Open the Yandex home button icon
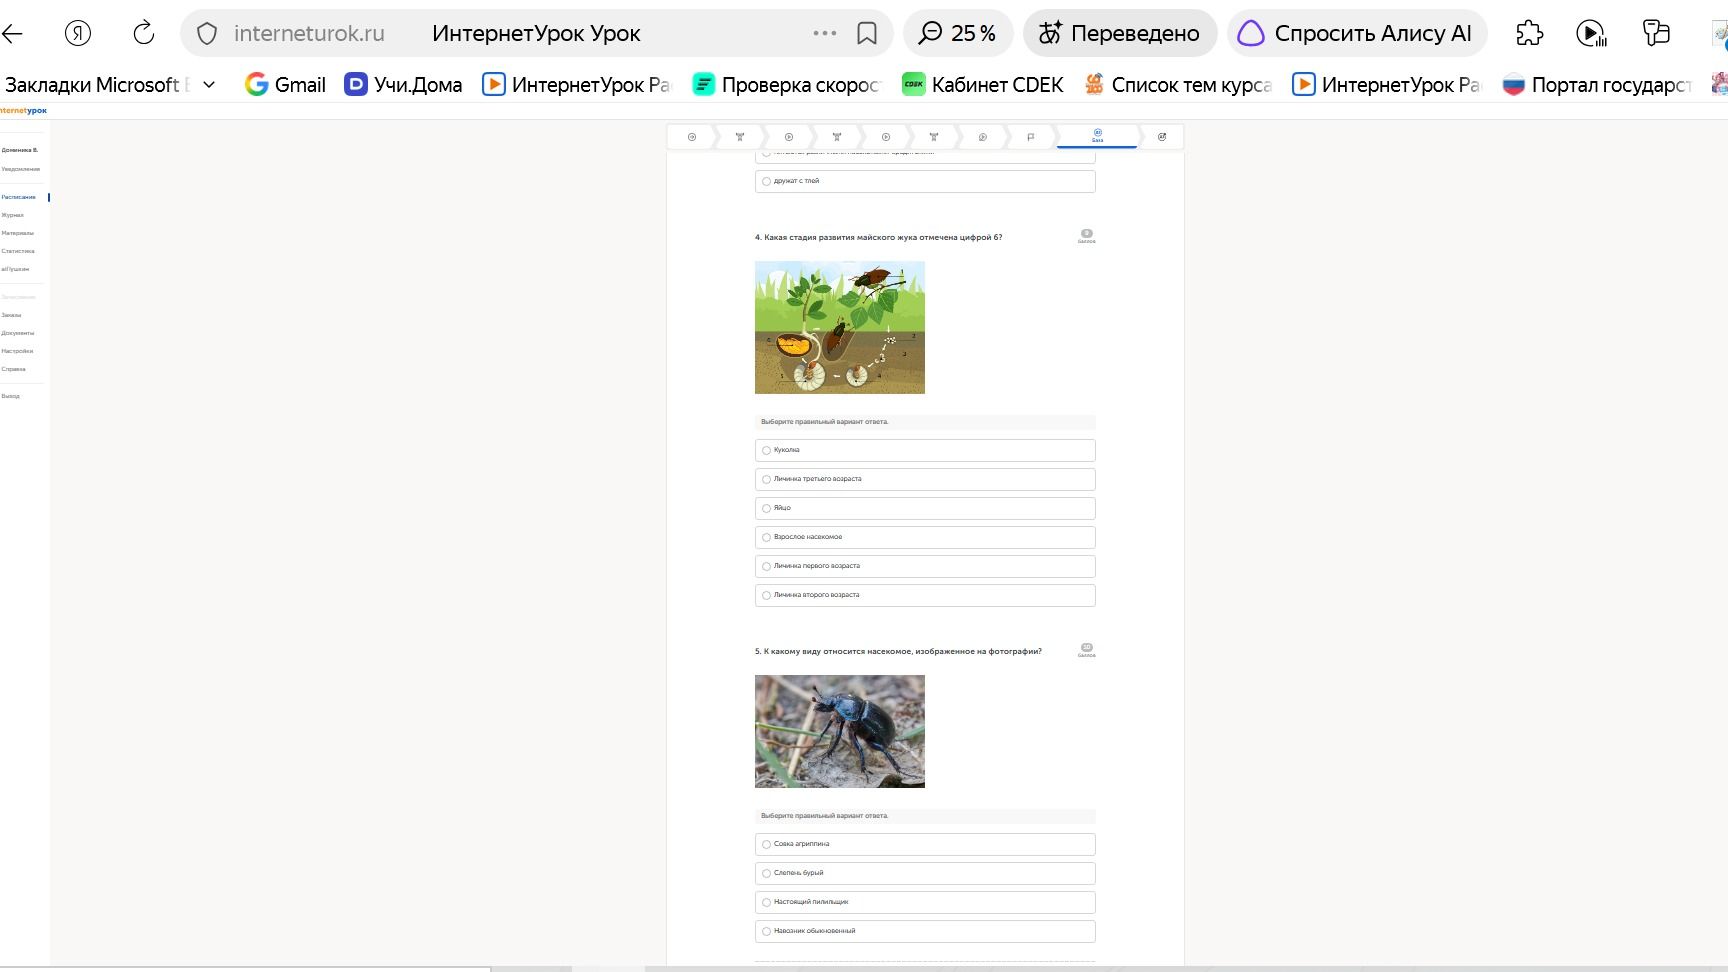 click(78, 33)
